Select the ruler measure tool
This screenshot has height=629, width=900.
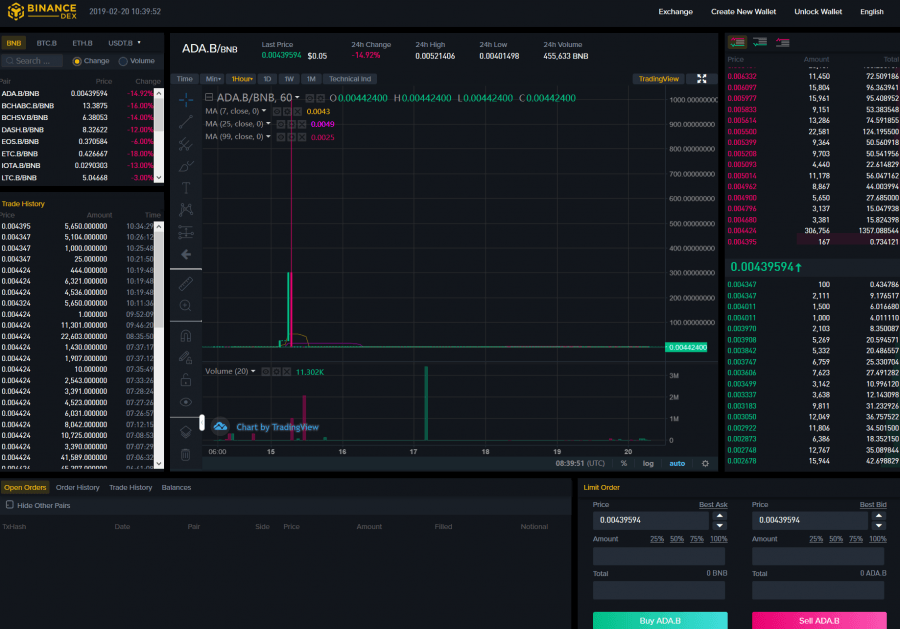[x=185, y=284]
